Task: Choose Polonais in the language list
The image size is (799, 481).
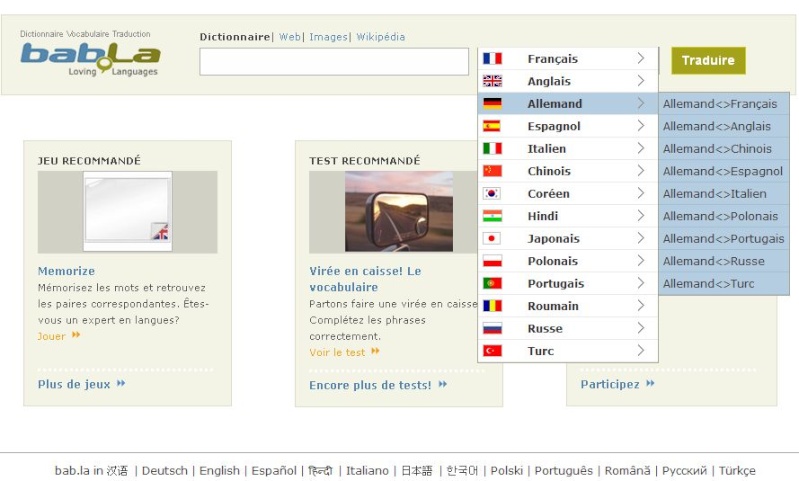Action: pyautogui.click(x=568, y=261)
